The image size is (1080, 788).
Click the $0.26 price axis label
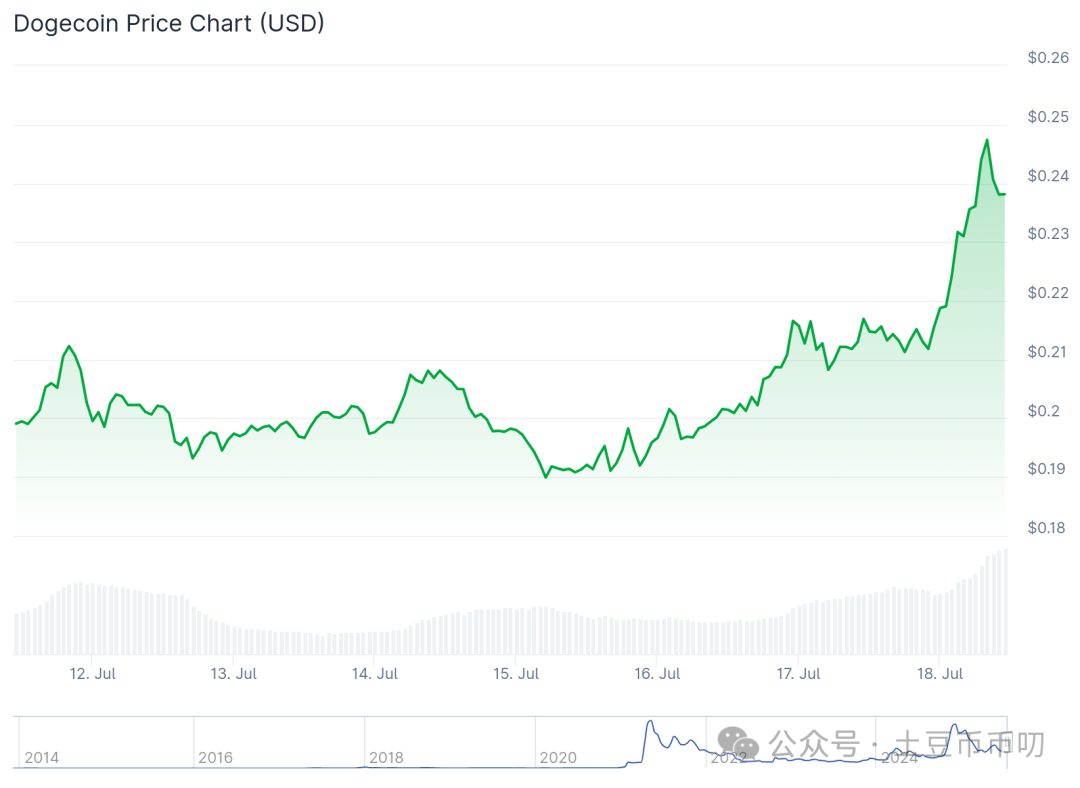click(x=1048, y=58)
